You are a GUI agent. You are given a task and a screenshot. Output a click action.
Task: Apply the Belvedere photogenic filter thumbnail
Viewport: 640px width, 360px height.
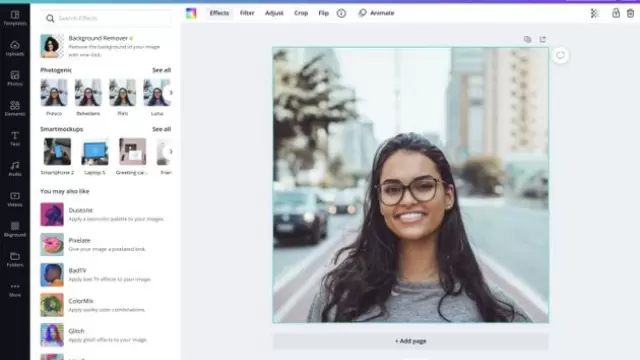88,93
